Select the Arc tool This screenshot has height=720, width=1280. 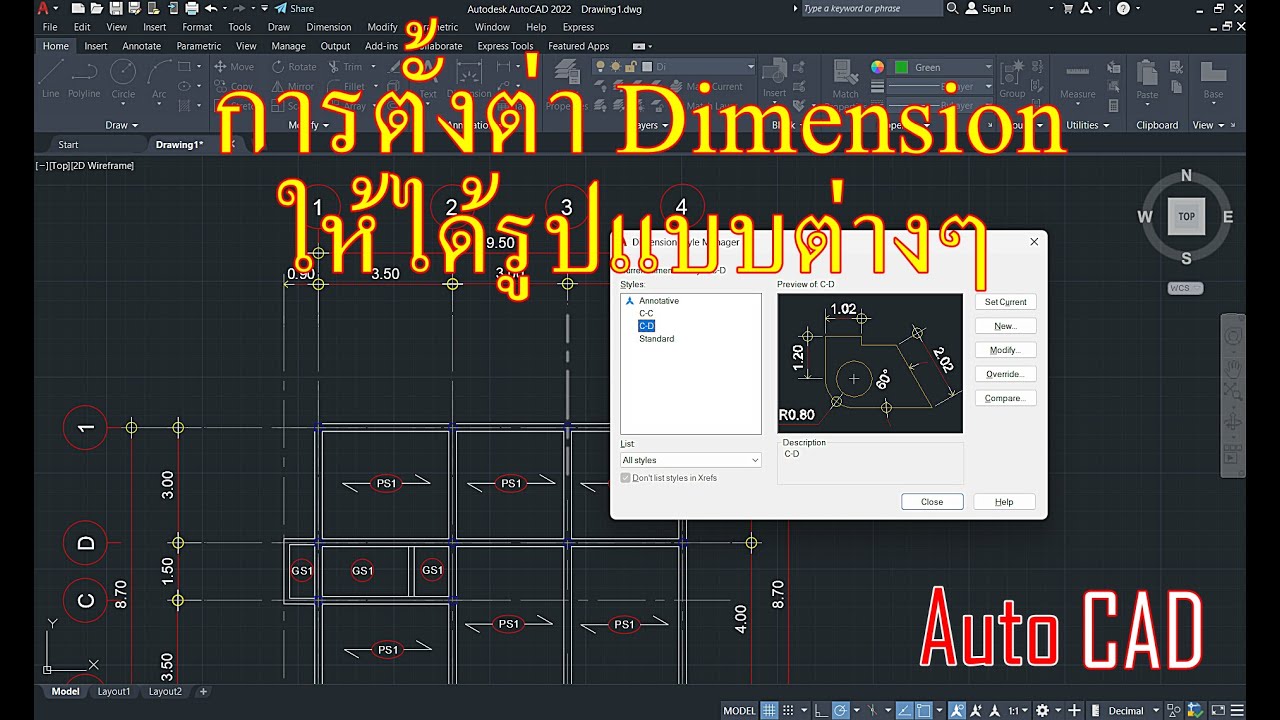(159, 80)
